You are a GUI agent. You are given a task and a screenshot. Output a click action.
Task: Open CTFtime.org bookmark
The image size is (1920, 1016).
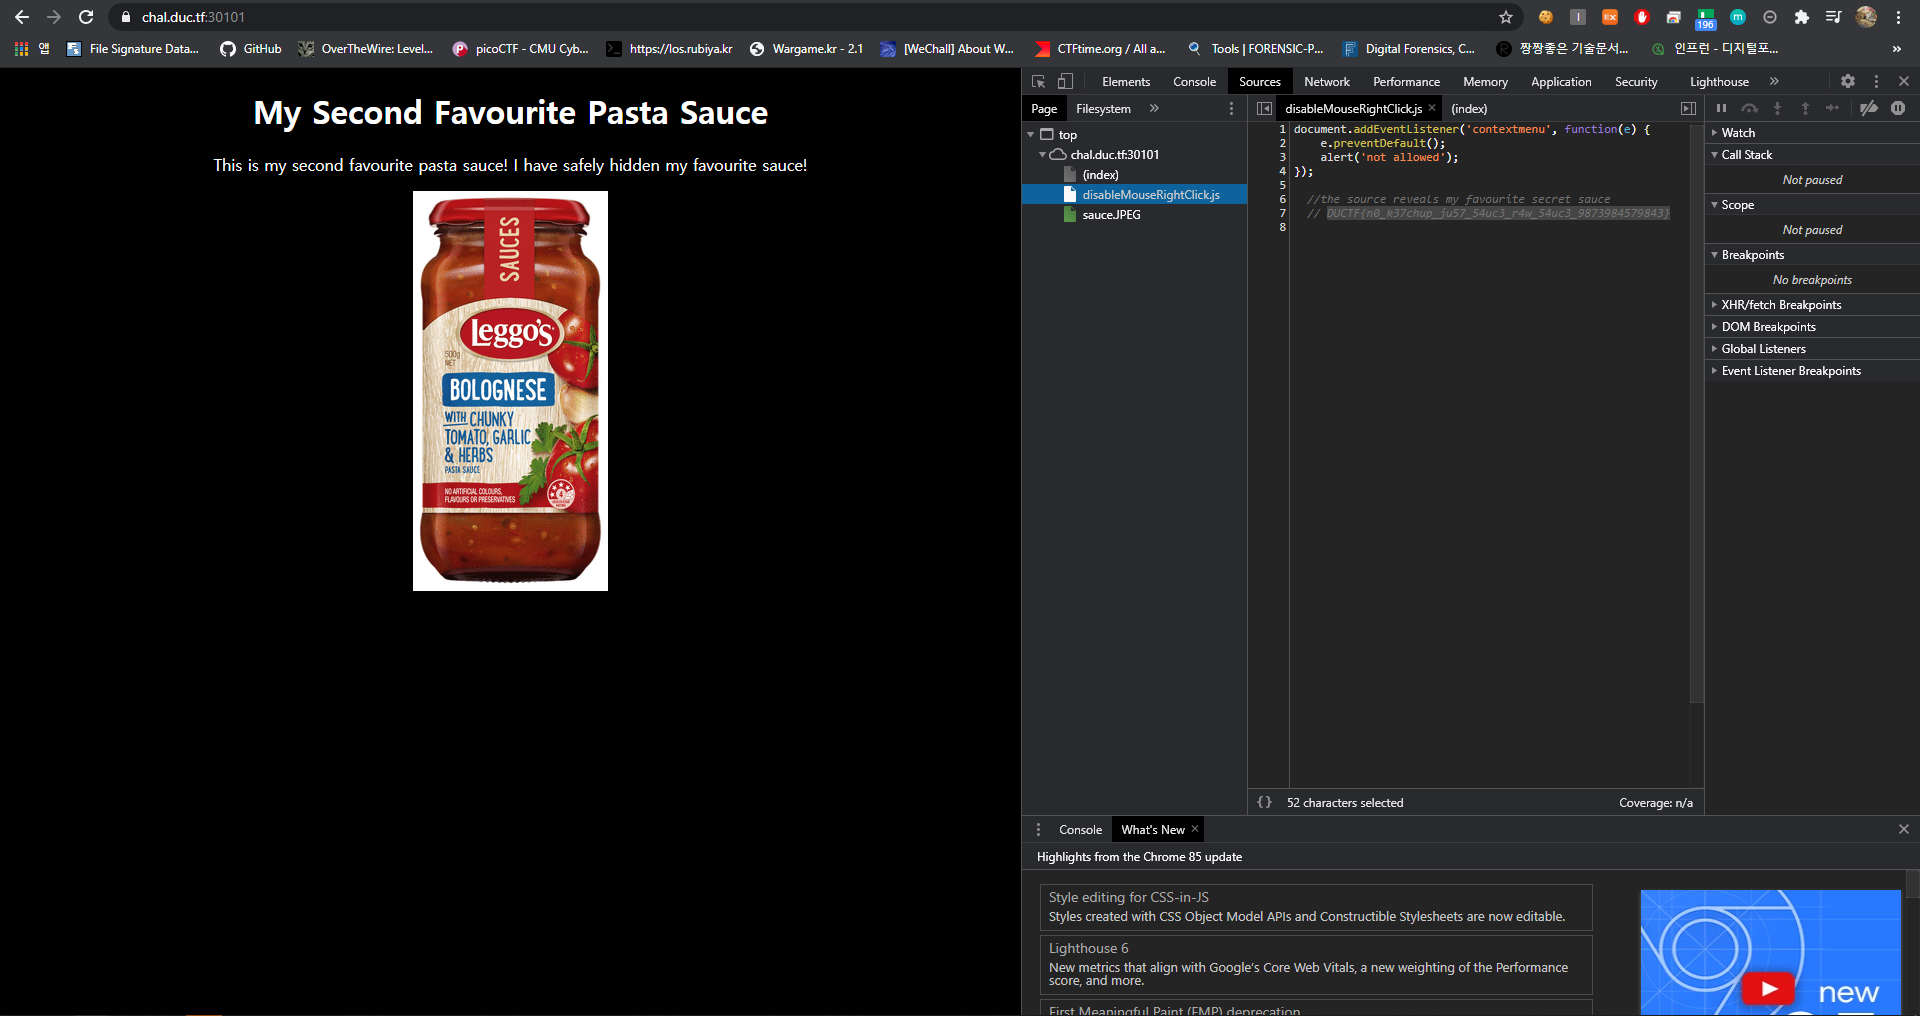pyautogui.click(x=1100, y=49)
